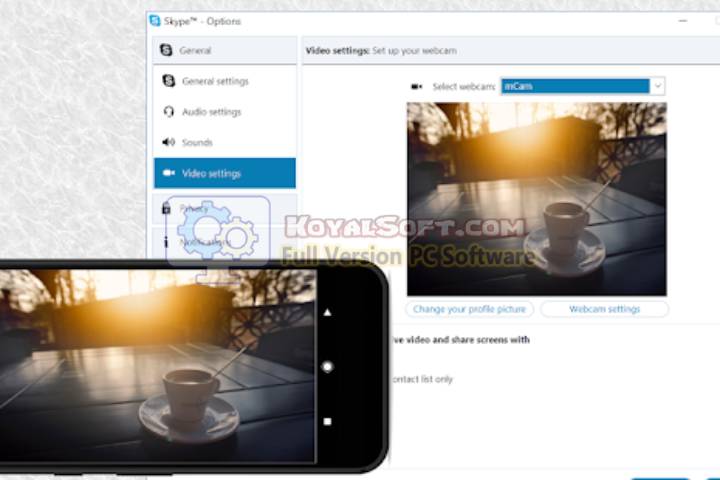Click Change your profile picture button

(x=469, y=309)
